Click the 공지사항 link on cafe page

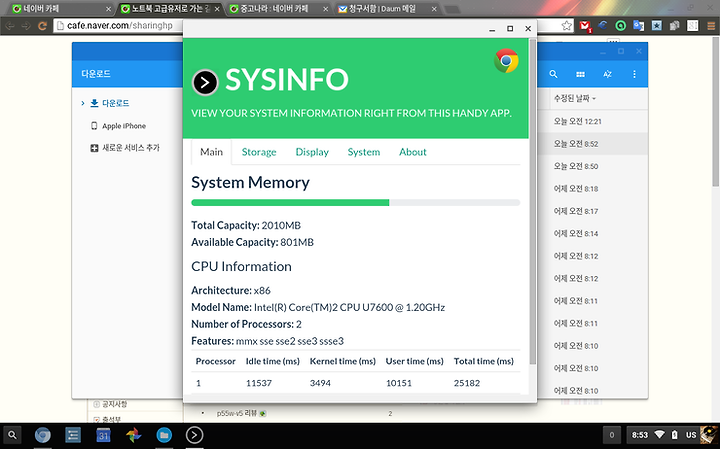114,404
